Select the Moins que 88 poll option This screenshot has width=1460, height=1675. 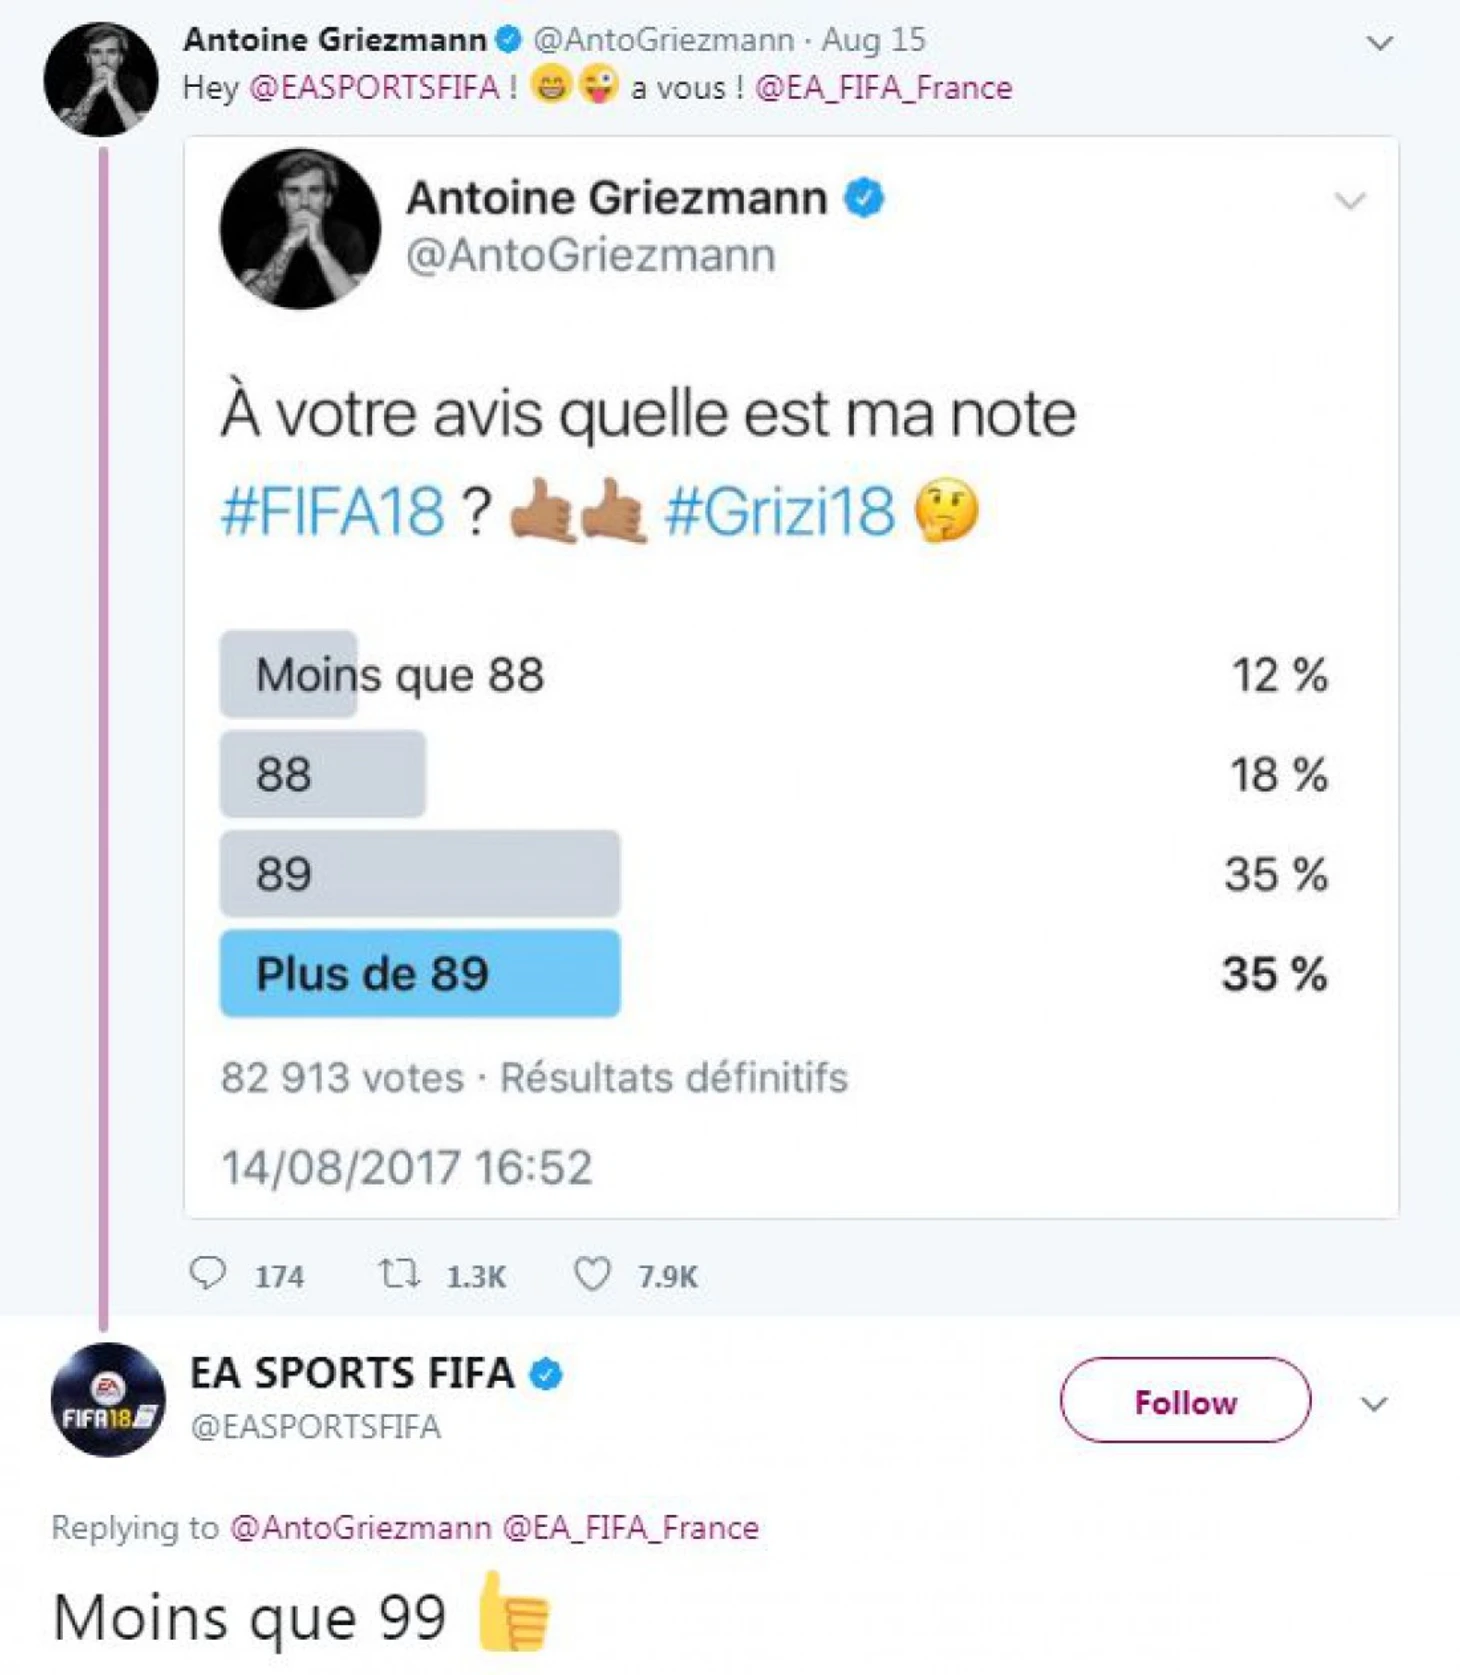click(x=774, y=674)
